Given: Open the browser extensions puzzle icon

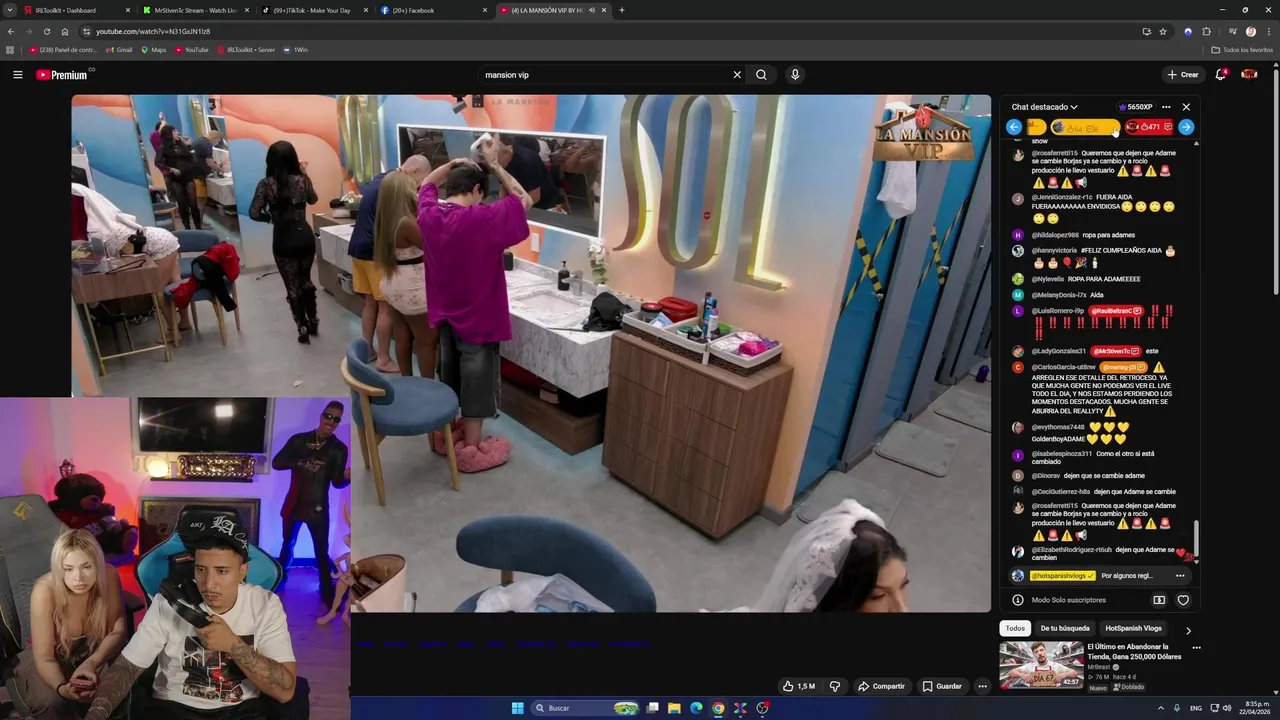Looking at the screenshot, I should coord(1206,31).
